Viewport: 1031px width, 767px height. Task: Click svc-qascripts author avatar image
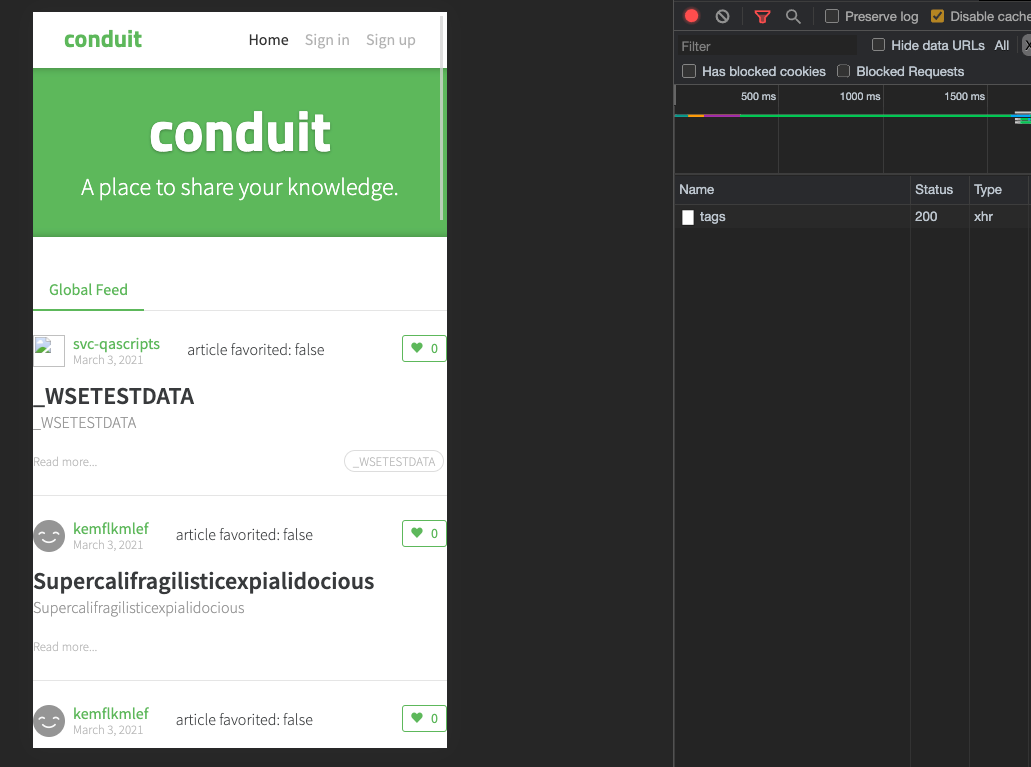pyautogui.click(x=49, y=351)
